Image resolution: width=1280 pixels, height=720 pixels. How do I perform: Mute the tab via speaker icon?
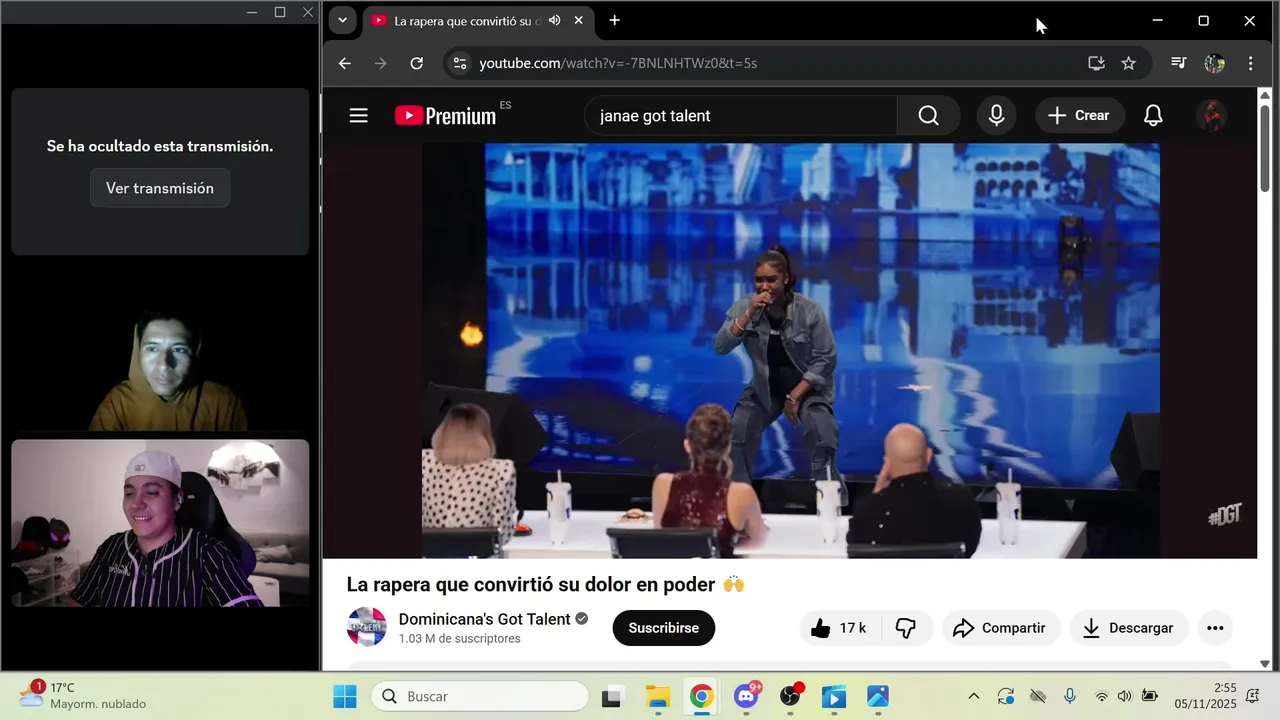[554, 20]
